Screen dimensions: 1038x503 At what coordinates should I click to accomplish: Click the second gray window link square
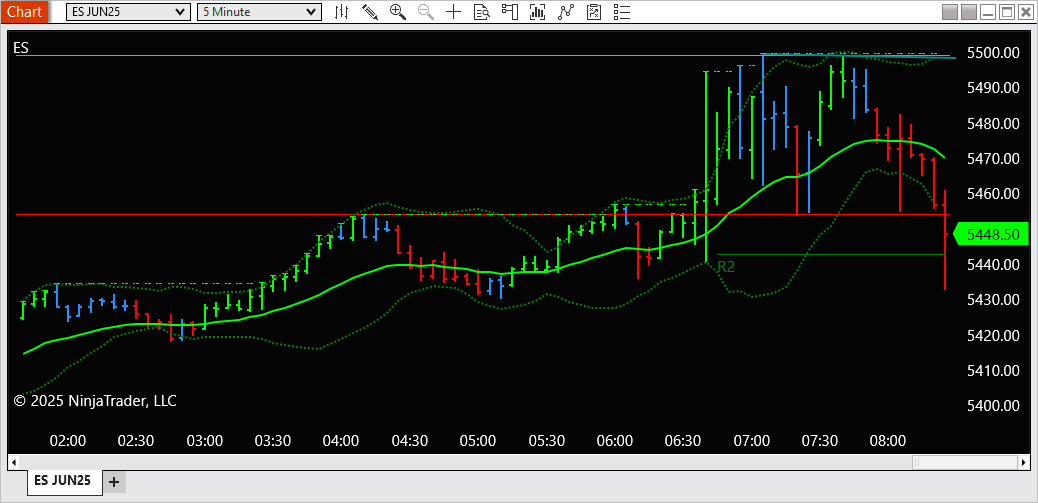click(x=969, y=12)
